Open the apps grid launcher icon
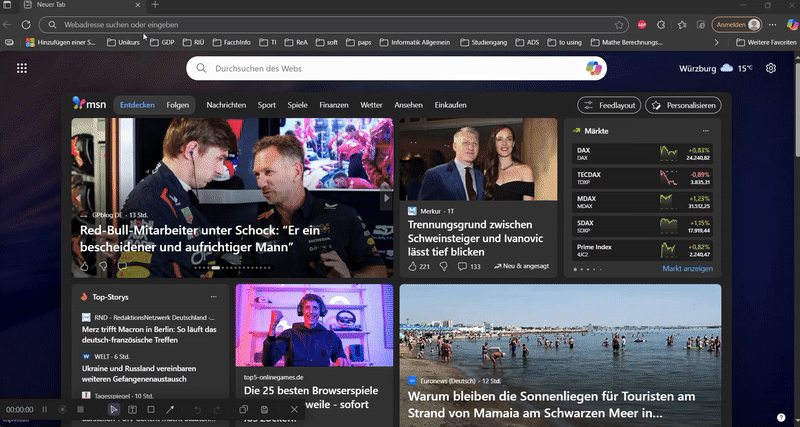The image size is (800, 427). [22, 68]
